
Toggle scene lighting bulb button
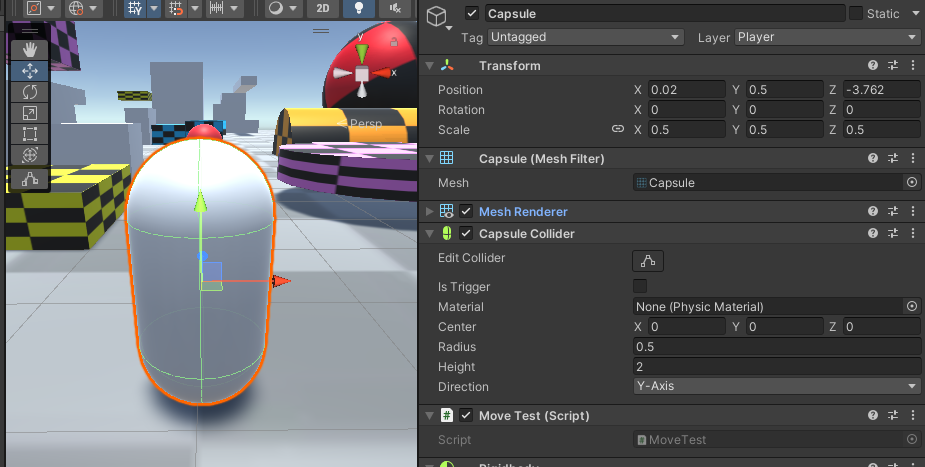(x=359, y=8)
